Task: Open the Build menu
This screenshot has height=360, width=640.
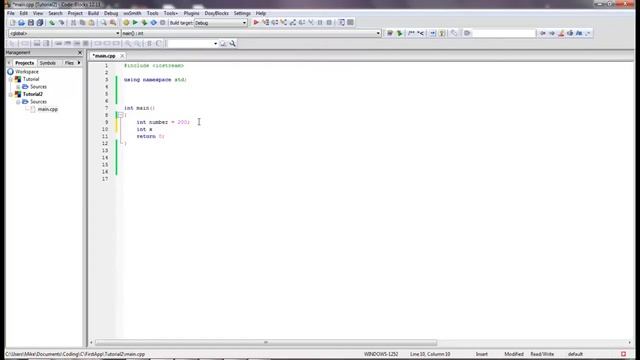Action: [x=93, y=13]
